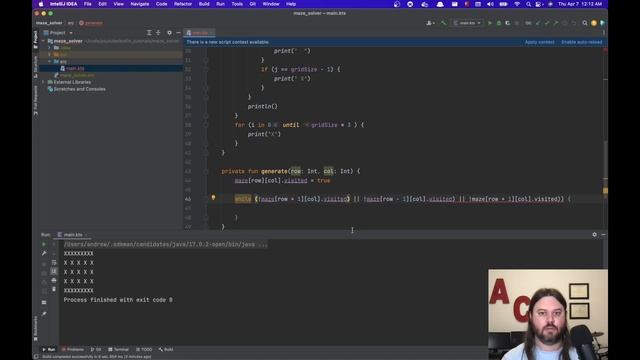Expand the out folder in project tree
Image resolution: width=640 pixels, height=360 pixels.
[50, 54]
